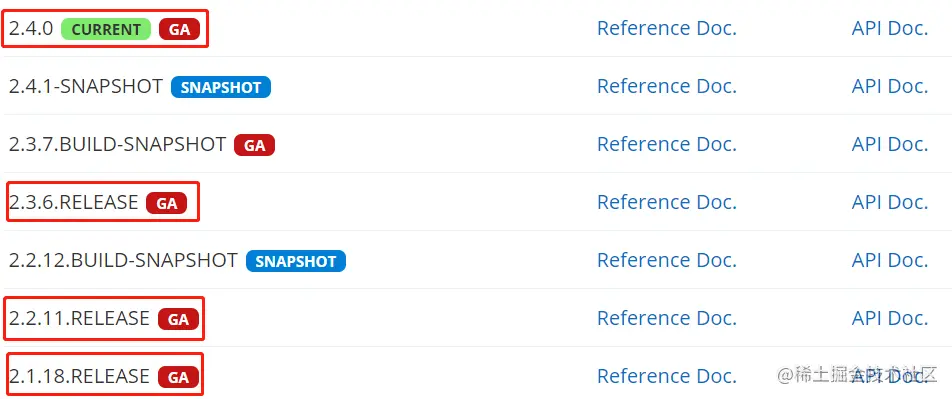Open Reference Doc. for 2.4.1-SNAPSHOT

(x=667, y=86)
